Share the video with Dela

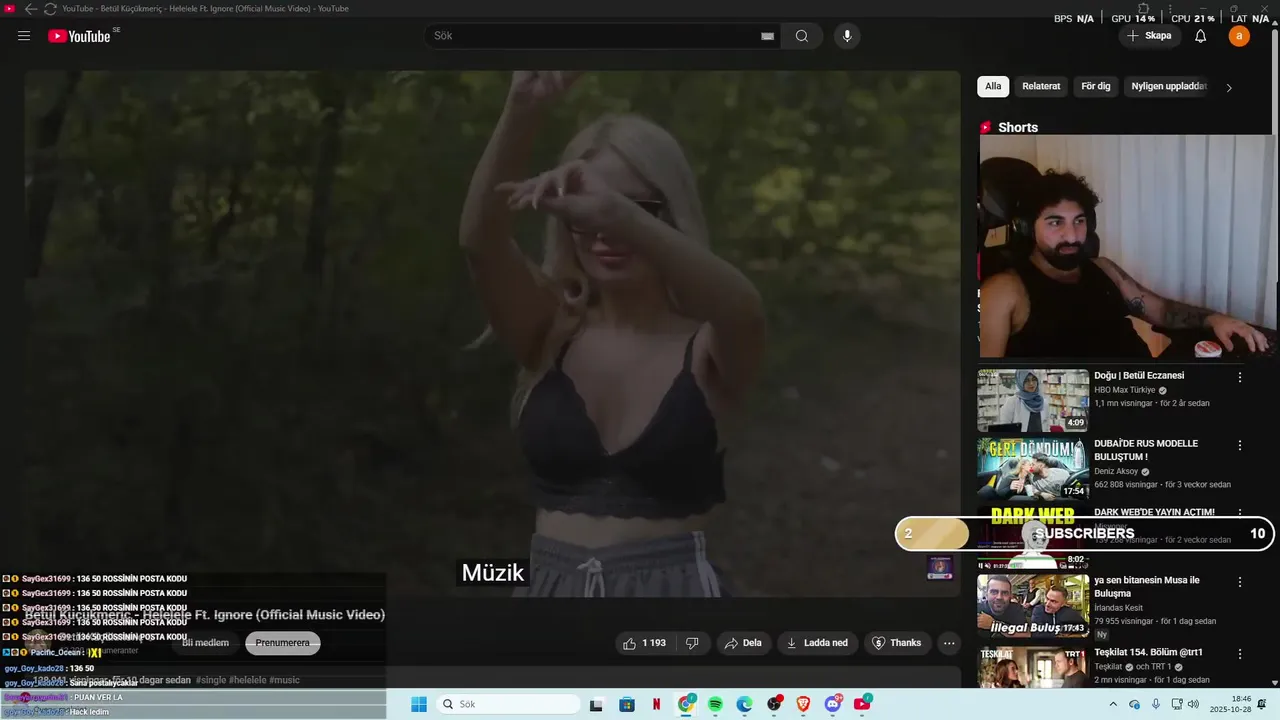[743, 643]
